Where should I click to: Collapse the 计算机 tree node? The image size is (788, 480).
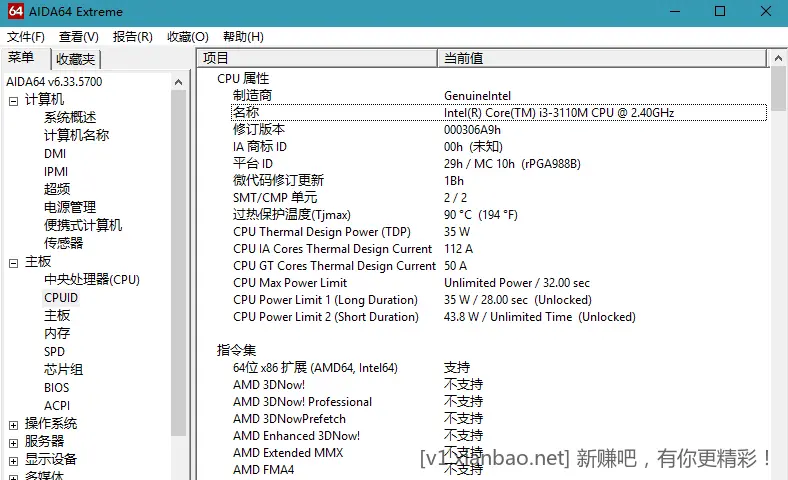pos(14,101)
